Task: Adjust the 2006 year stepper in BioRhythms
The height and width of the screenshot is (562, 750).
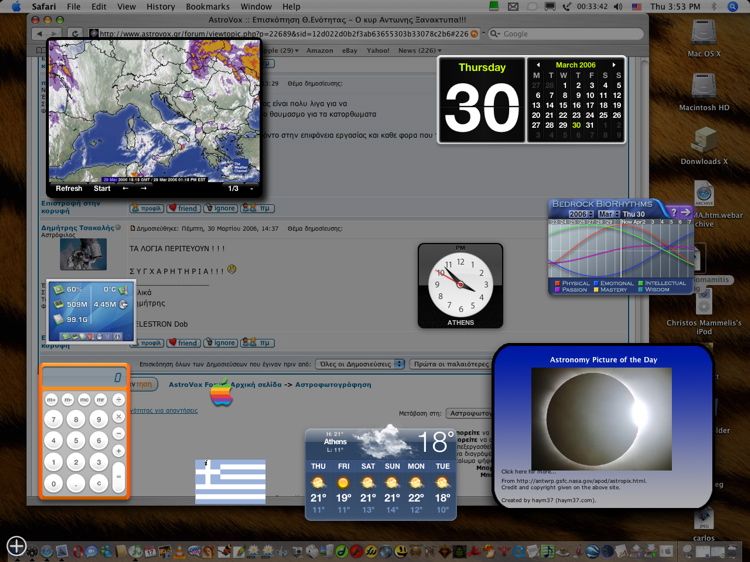Action: coord(591,214)
